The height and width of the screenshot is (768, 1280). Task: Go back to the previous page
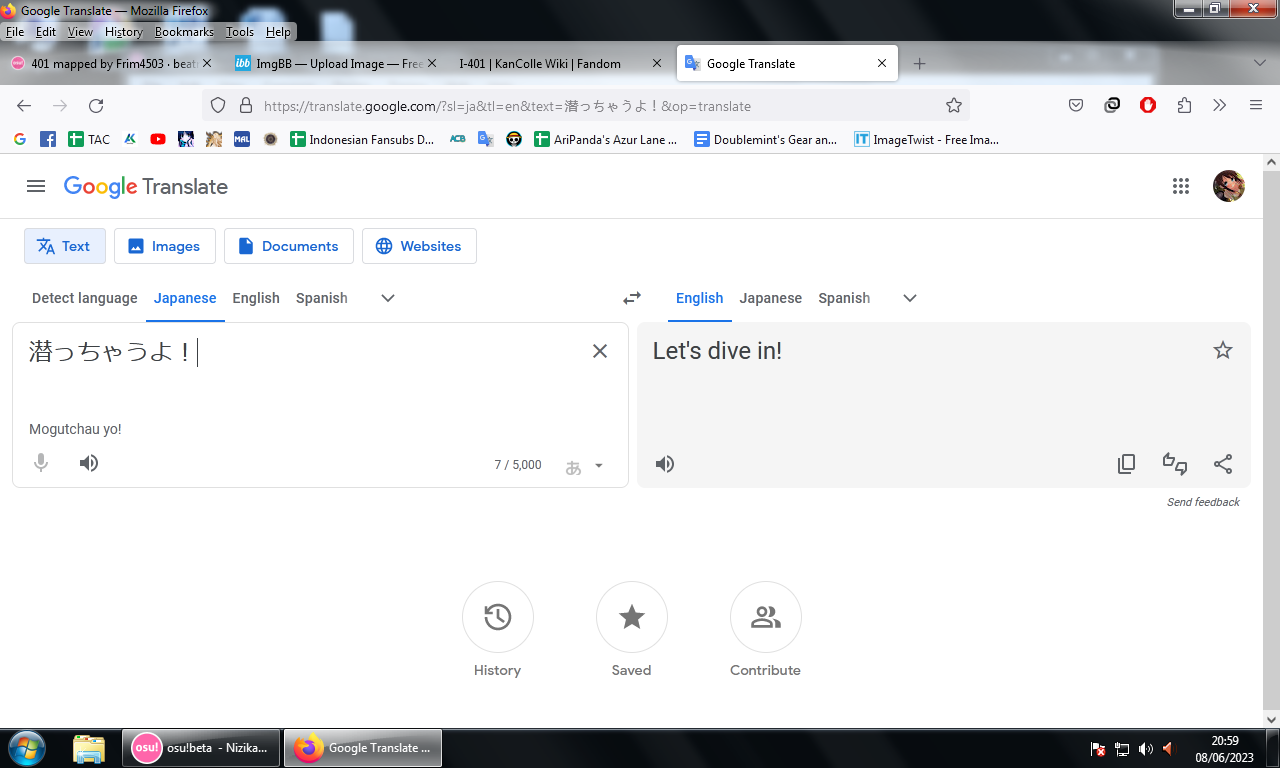(24, 106)
